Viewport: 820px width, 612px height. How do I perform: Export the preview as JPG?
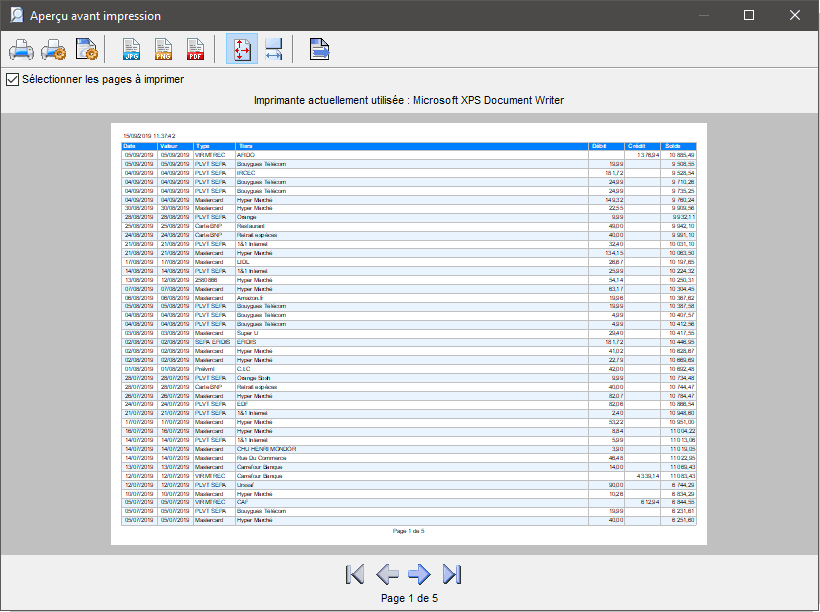[x=131, y=49]
